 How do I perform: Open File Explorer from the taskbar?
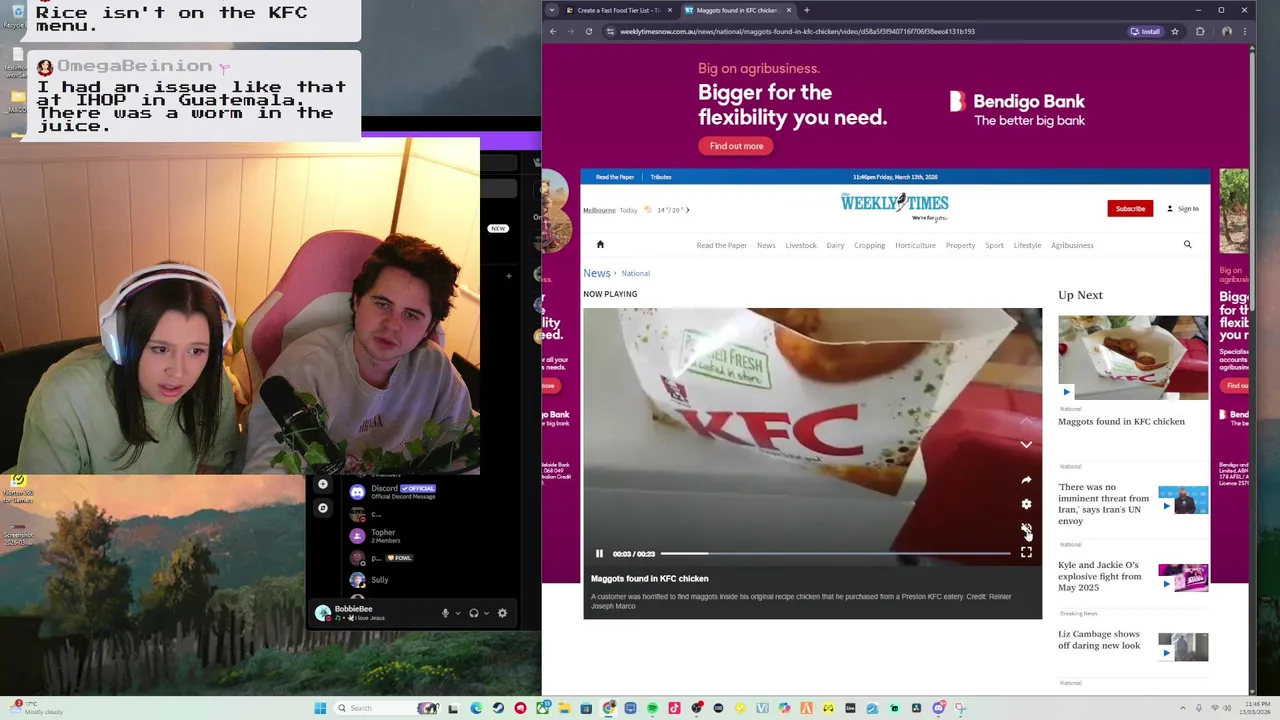pyautogui.click(x=564, y=708)
